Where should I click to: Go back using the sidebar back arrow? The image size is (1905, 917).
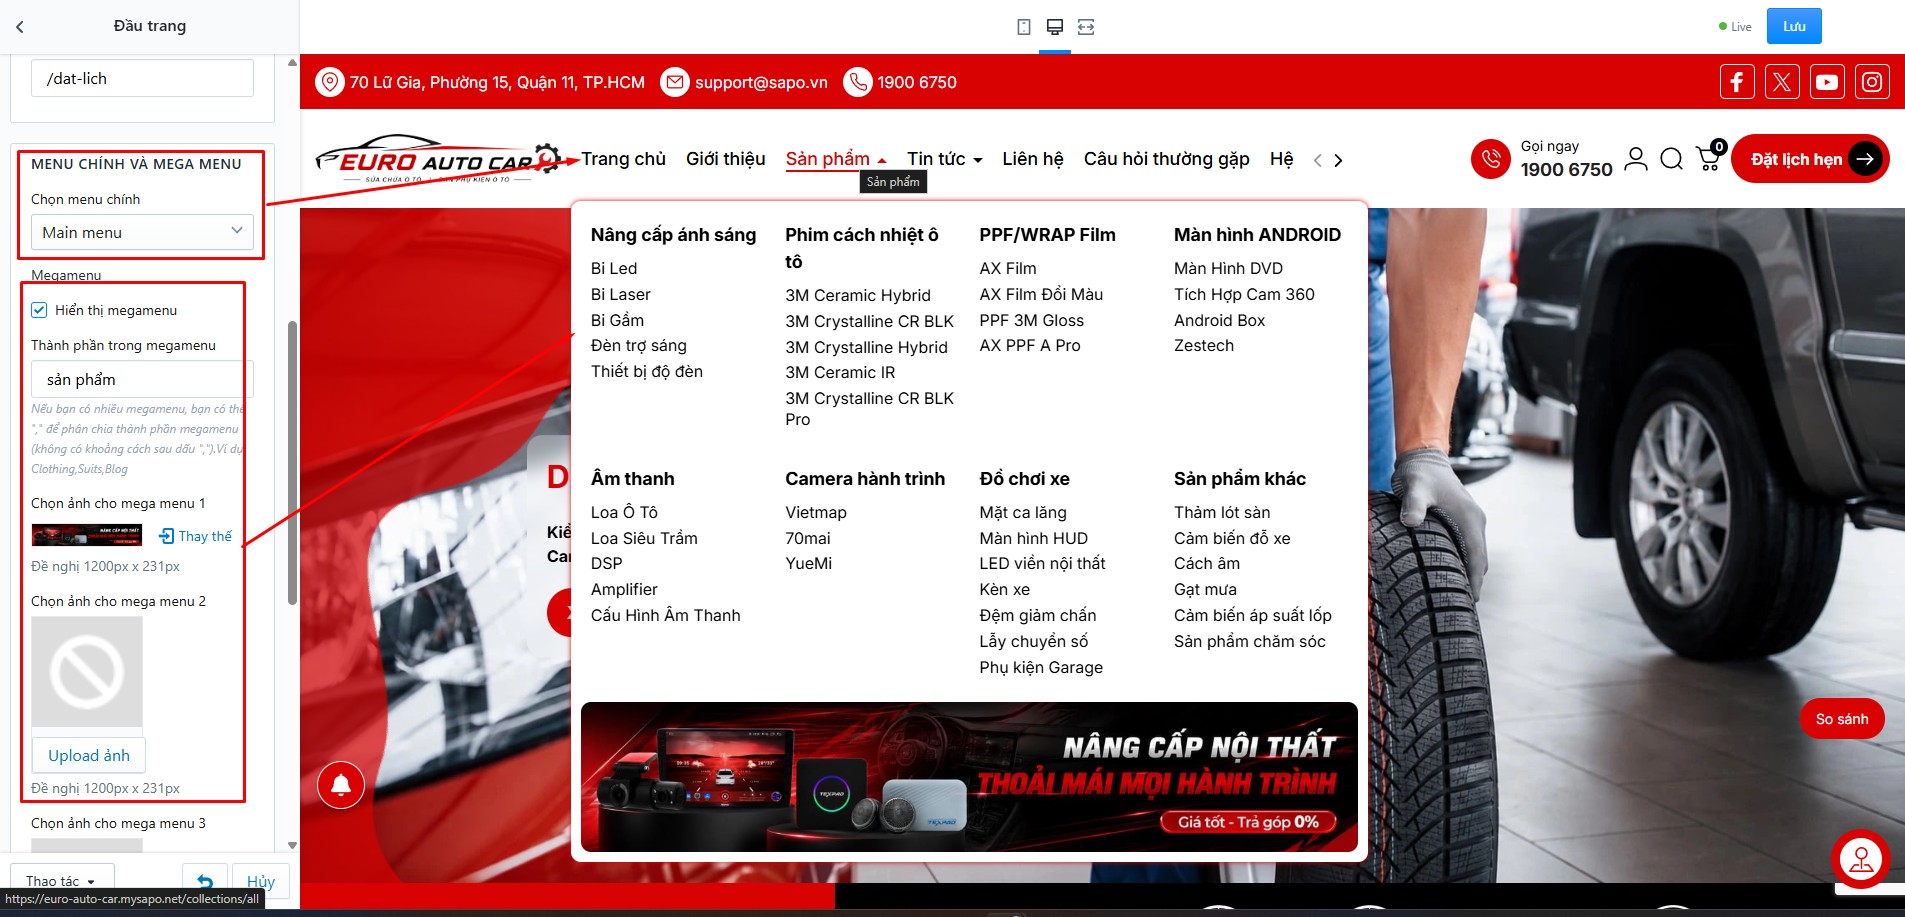[20, 27]
